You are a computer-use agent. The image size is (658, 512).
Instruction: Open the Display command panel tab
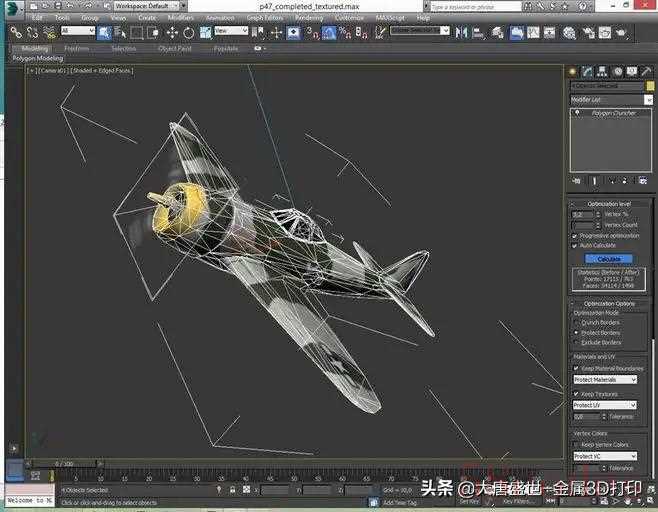tap(632, 72)
